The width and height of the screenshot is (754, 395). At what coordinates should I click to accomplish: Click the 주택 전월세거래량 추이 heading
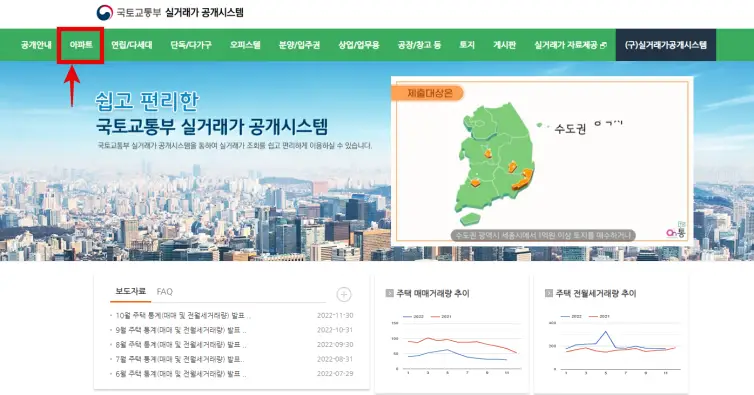click(596, 293)
